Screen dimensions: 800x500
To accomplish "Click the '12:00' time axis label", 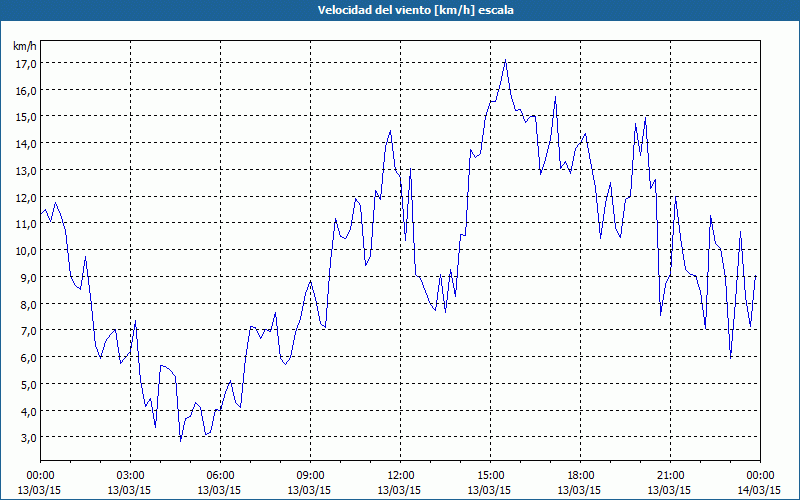I will [401, 476].
